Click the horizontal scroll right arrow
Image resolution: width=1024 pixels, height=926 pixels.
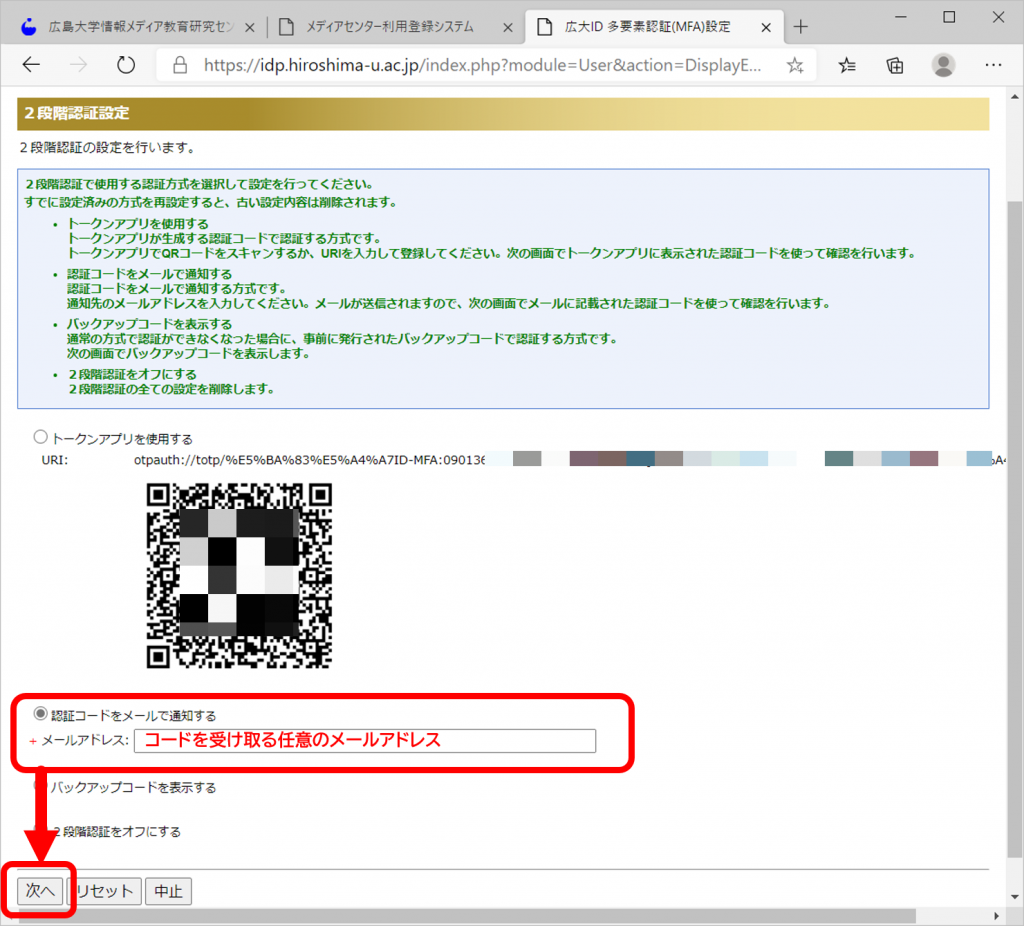pos(997,916)
